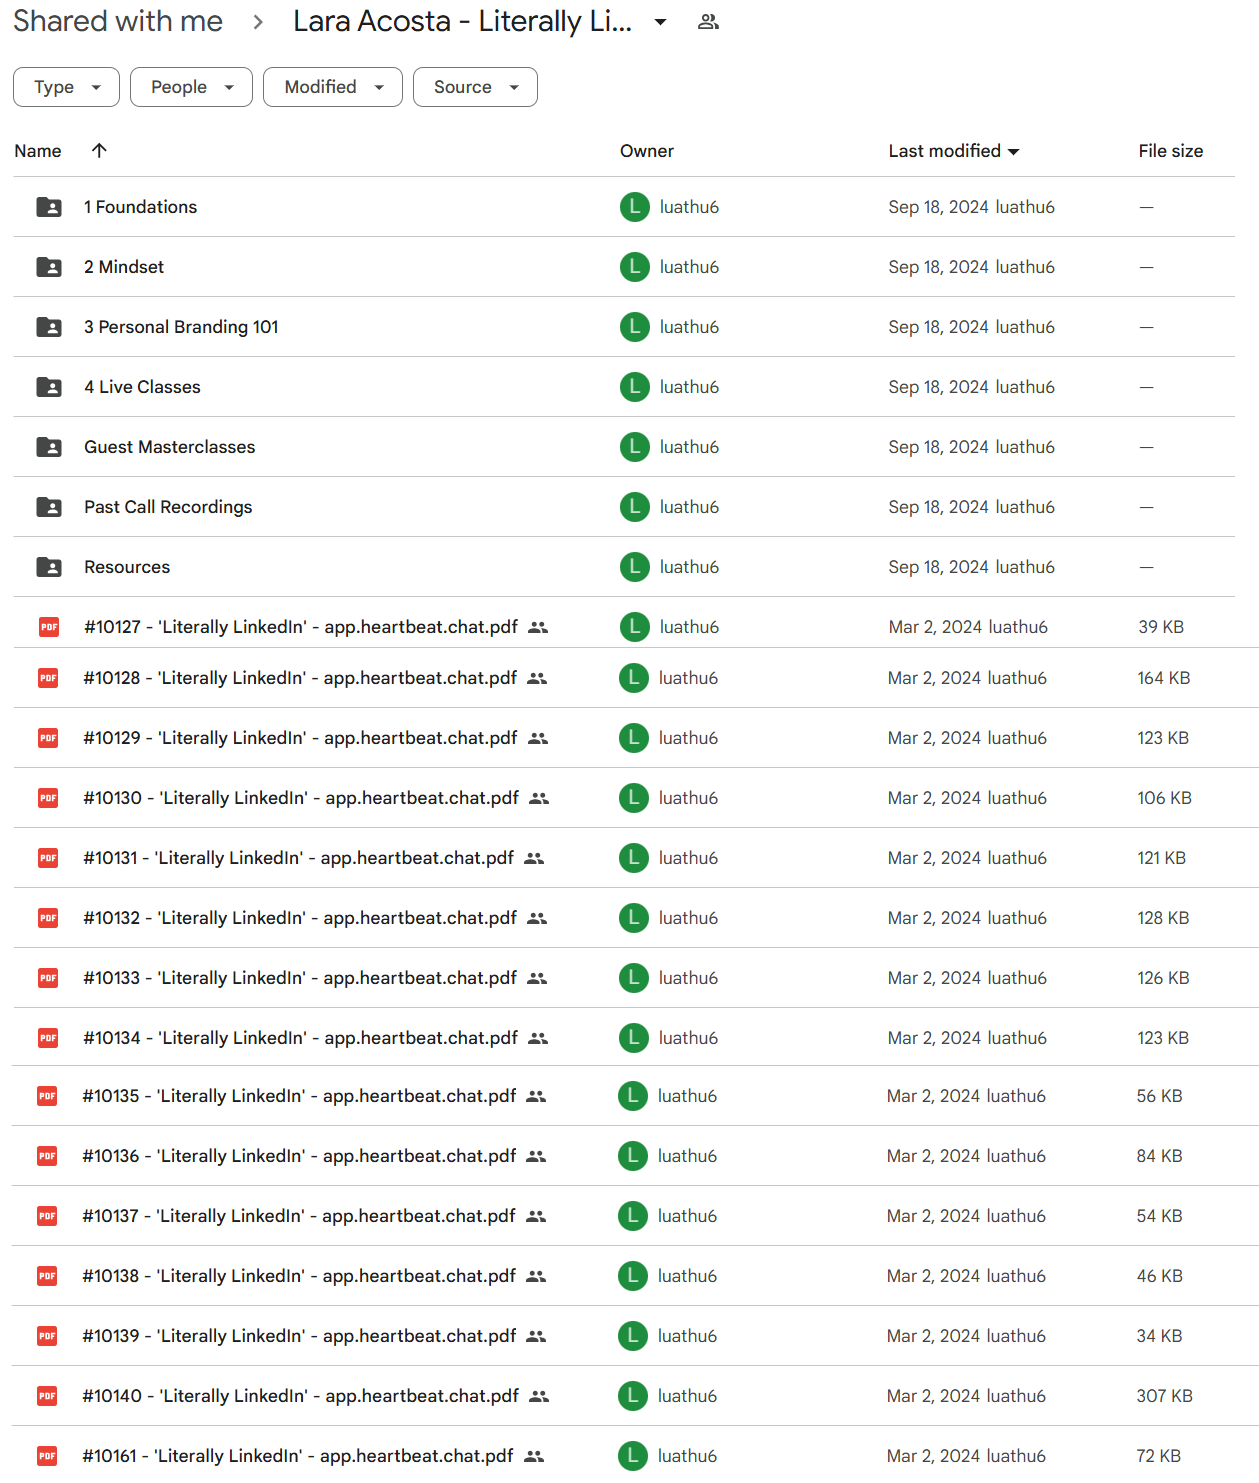Select file #10129 Literally LinkedIn pdf name
Image resolution: width=1259 pixels, height=1483 pixels.
300,738
